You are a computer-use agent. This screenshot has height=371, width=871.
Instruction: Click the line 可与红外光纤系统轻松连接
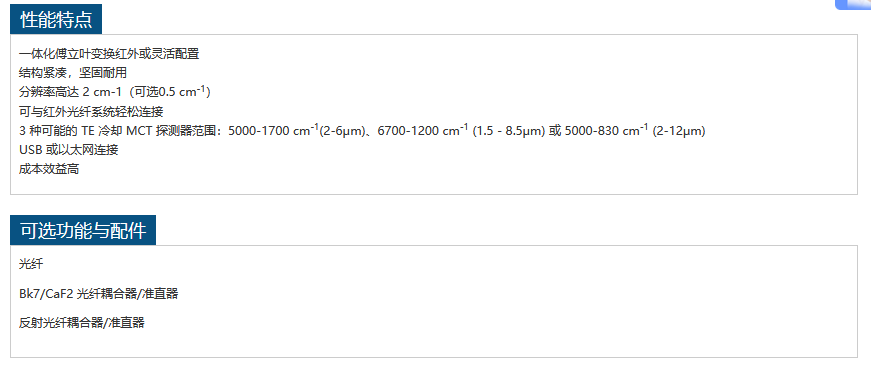(x=91, y=112)
